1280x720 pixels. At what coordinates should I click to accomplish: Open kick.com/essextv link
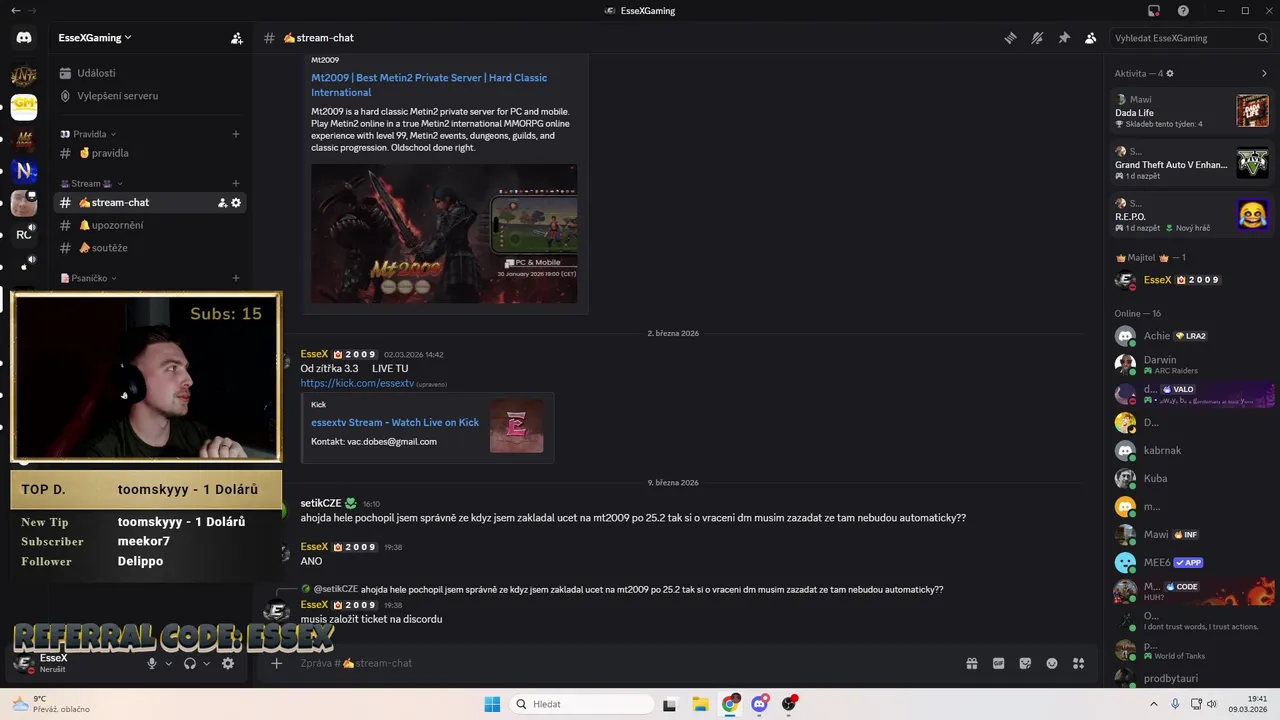click(x=357, y=383)
